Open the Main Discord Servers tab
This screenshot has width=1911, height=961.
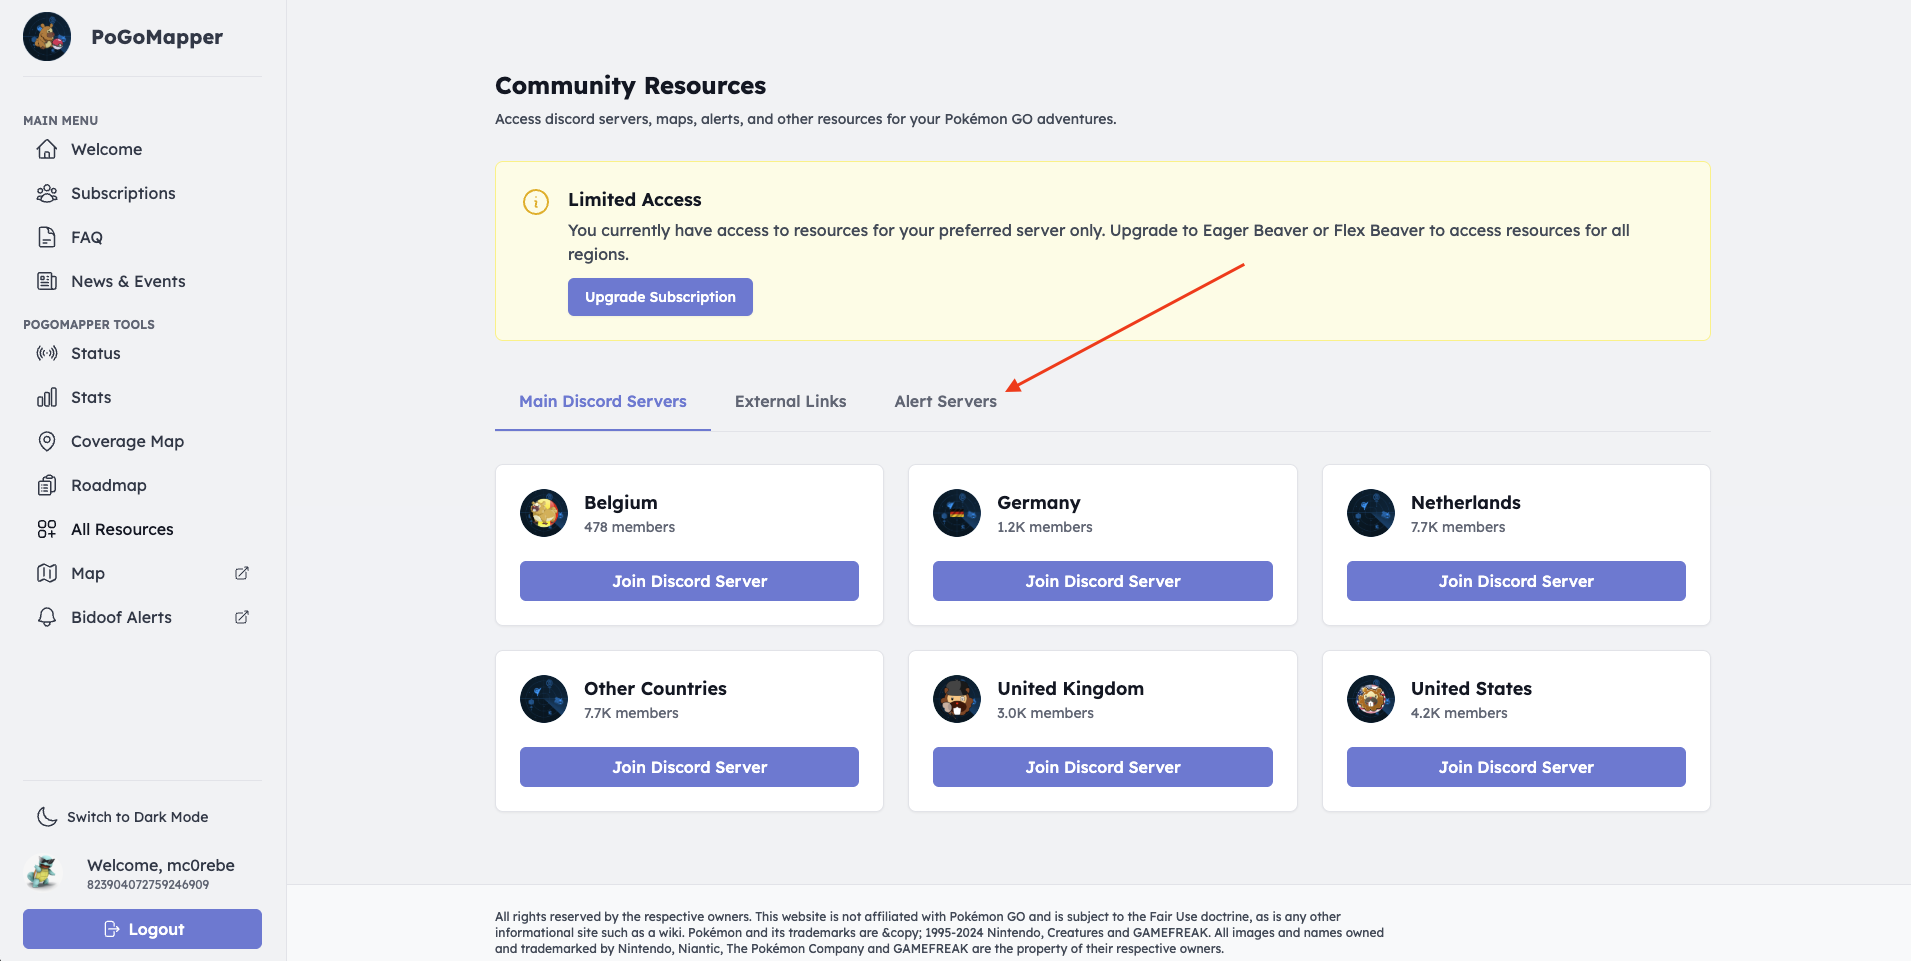[x=603, y=401]
